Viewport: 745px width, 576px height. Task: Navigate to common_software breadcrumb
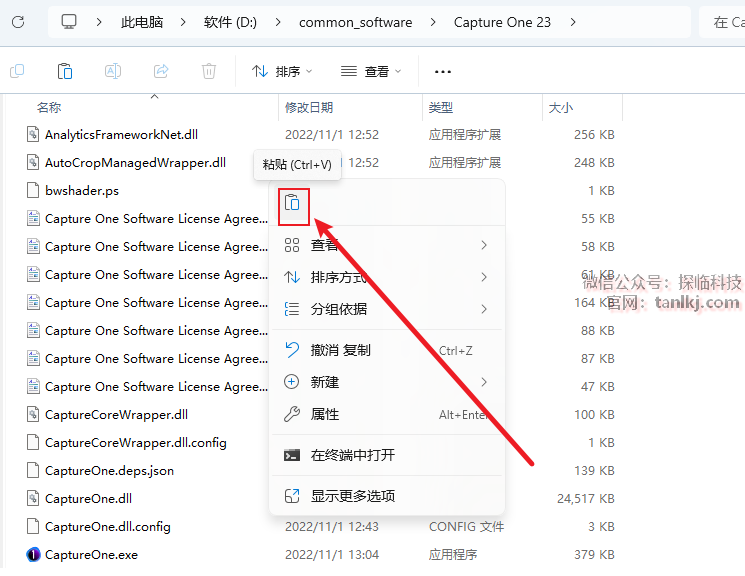[x=355, y=22]
